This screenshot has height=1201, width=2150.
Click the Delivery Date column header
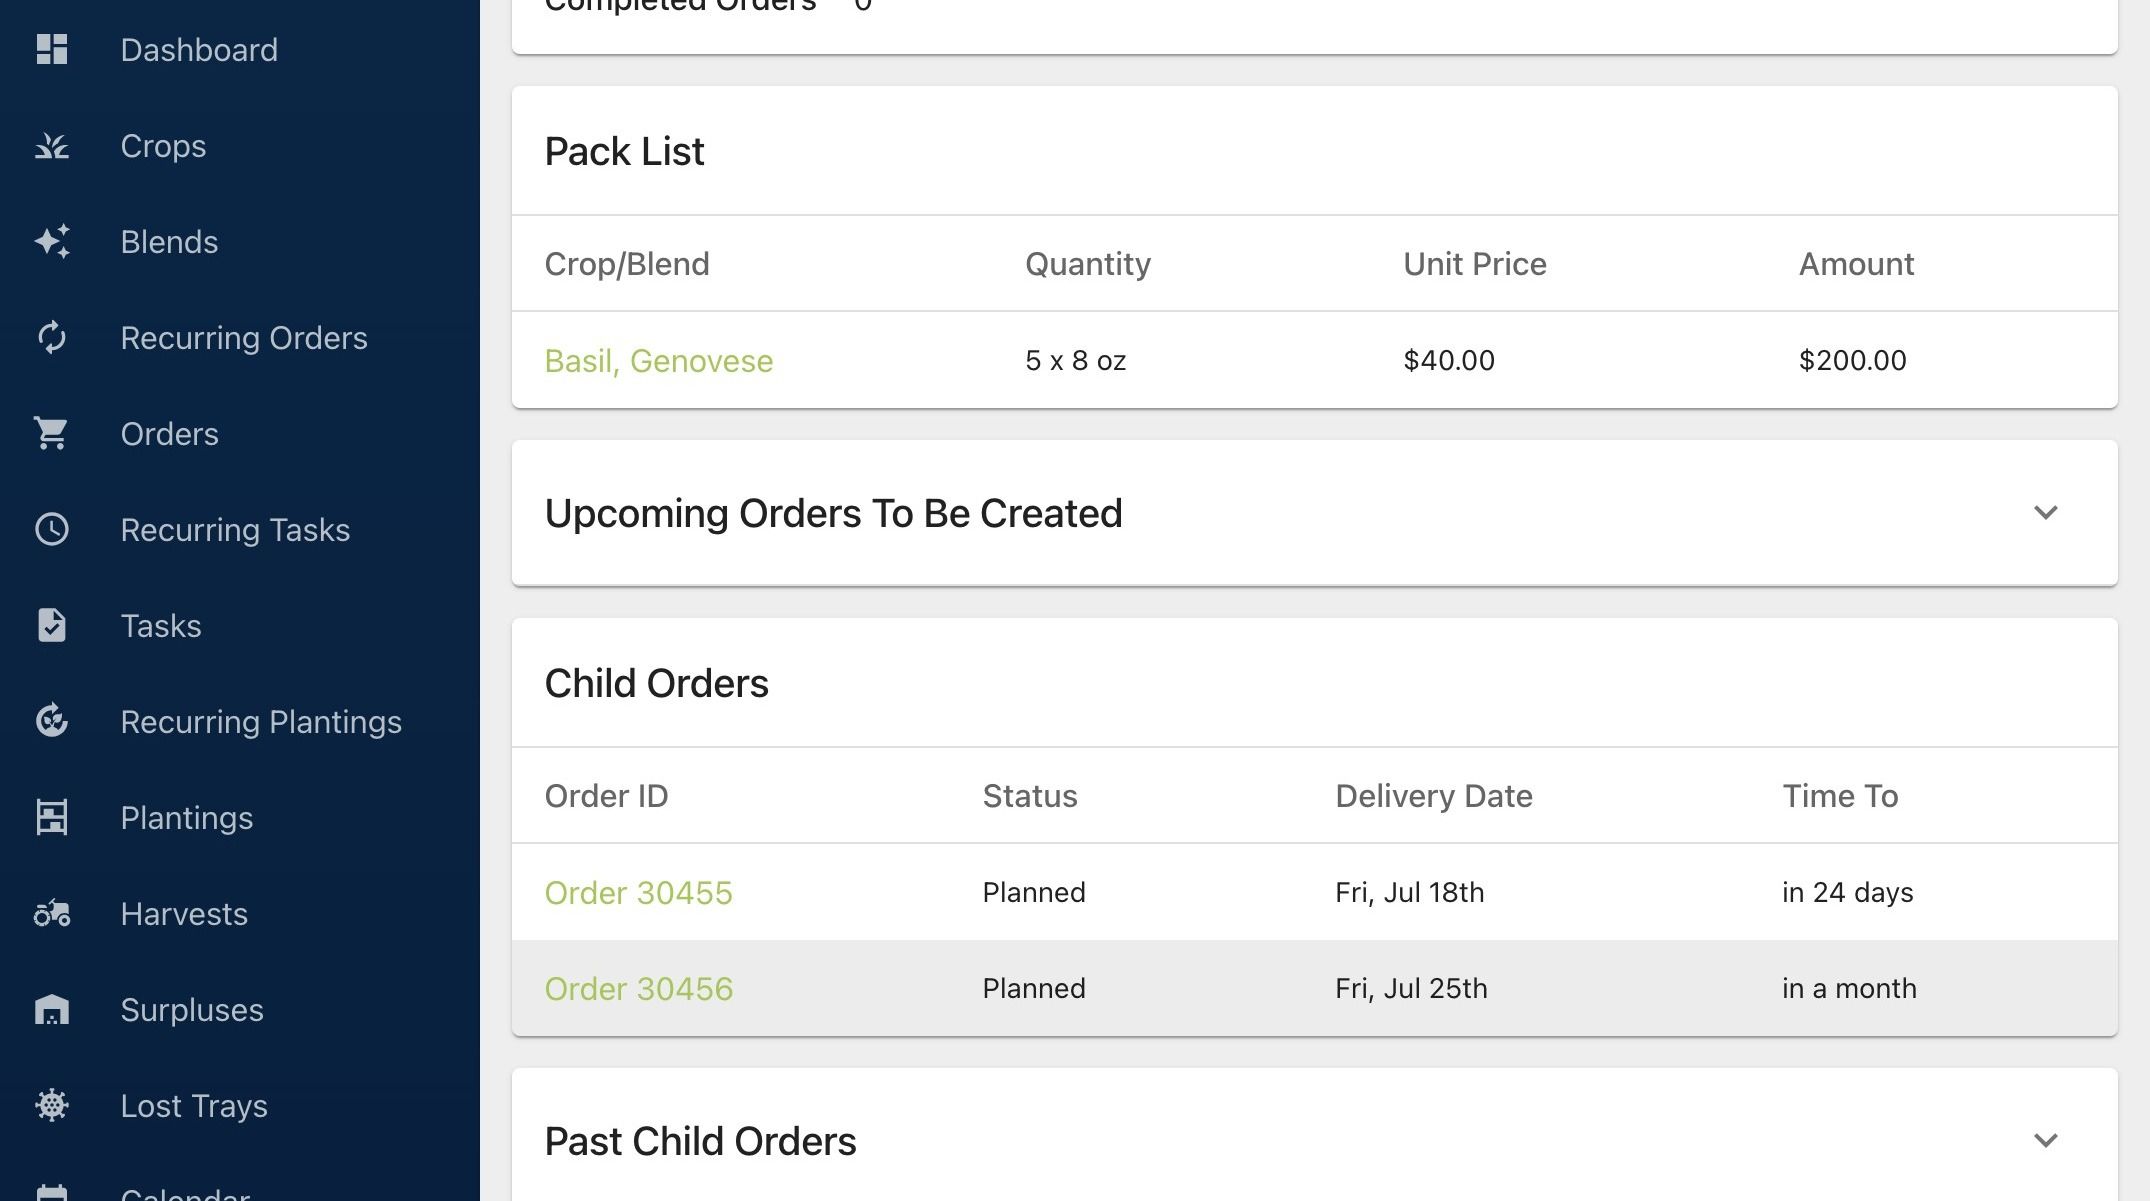pyautogui.click(x=1433, y=796)
